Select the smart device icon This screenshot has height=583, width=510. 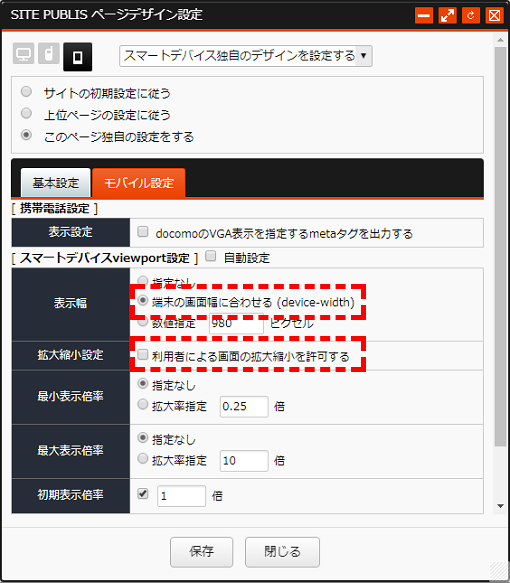(77, 57)
